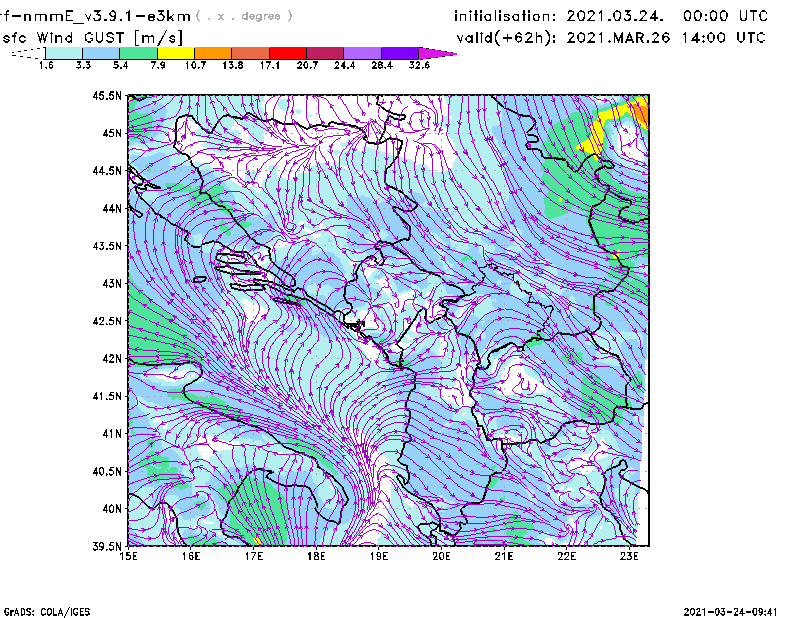Click the magenta arrow end of the colorbar

437,53
